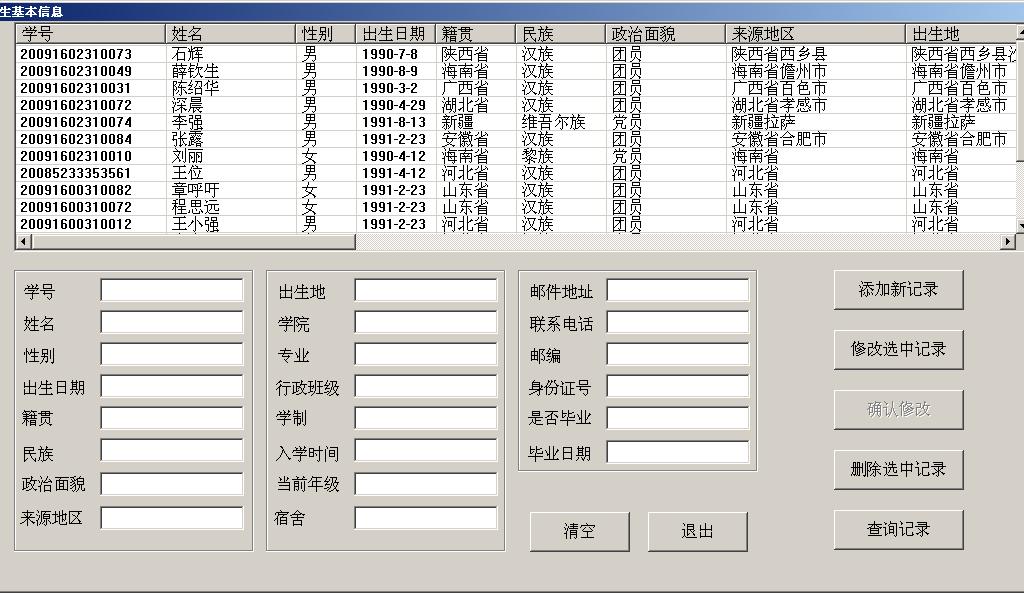Click the 删除选中记录 button
This screenshot has width=1024, height=593.
898,470
